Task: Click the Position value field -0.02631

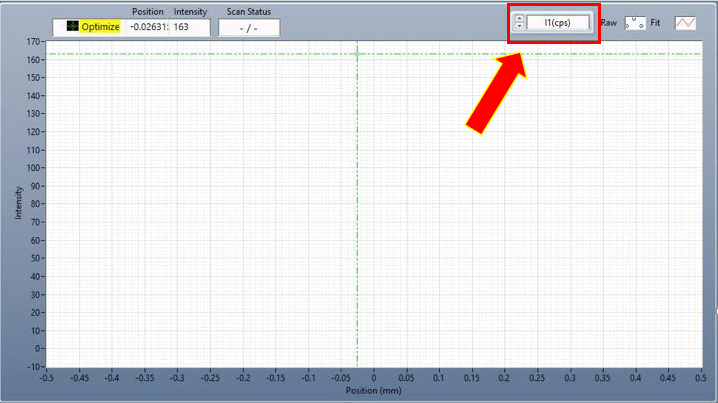Action: click(148, 27)
